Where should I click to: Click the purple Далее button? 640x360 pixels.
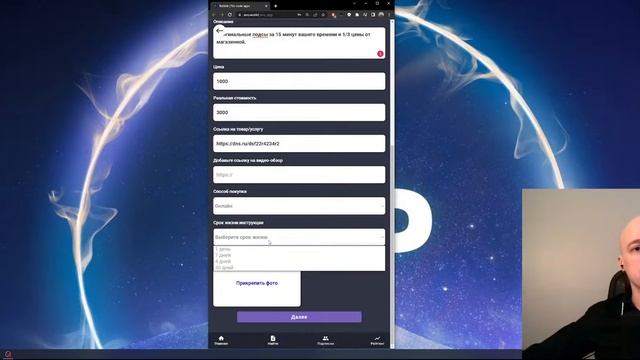click(299, 317)
